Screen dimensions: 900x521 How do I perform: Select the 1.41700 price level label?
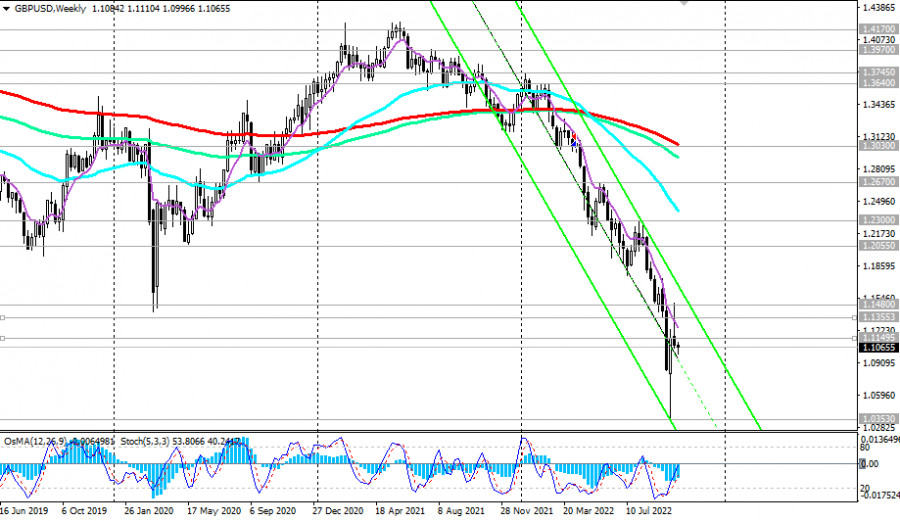coord(878,29)
